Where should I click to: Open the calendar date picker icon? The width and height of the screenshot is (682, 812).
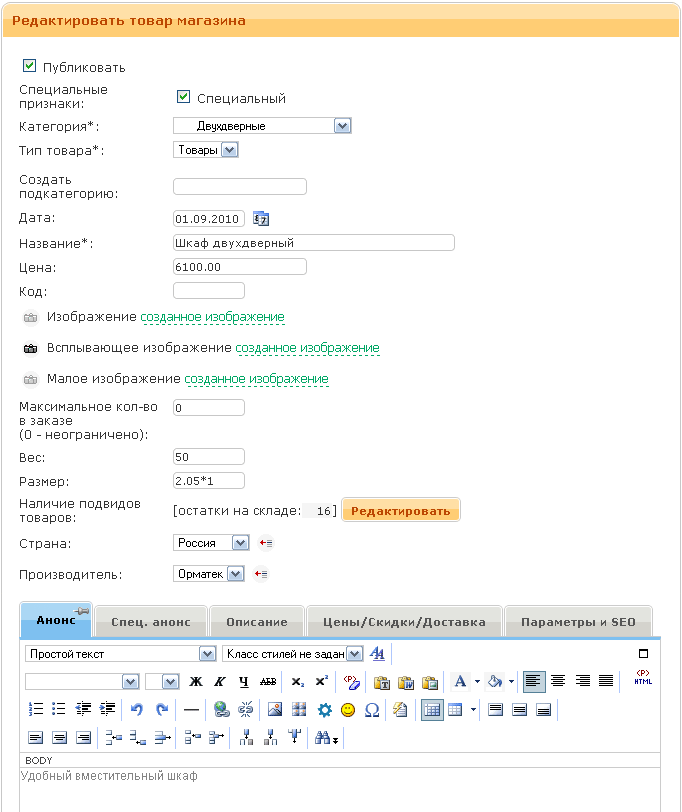(x=262, y=218)
